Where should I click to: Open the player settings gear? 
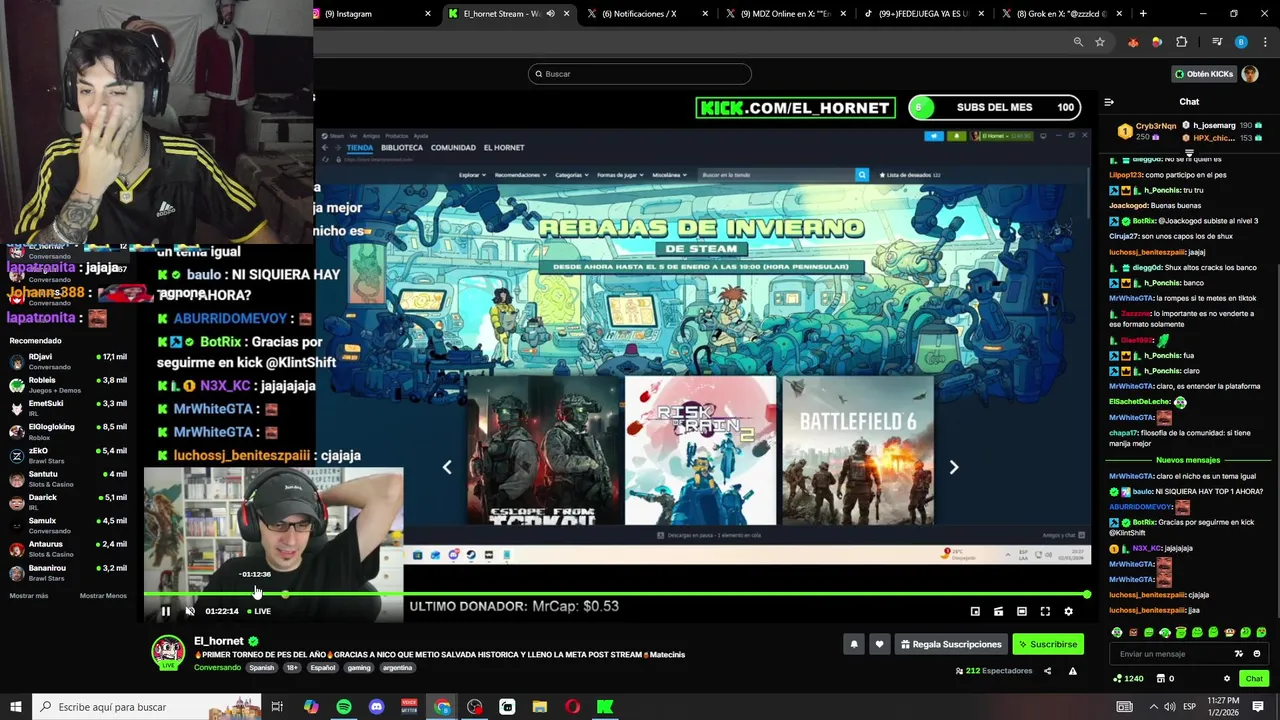[x=1068, y=611]
